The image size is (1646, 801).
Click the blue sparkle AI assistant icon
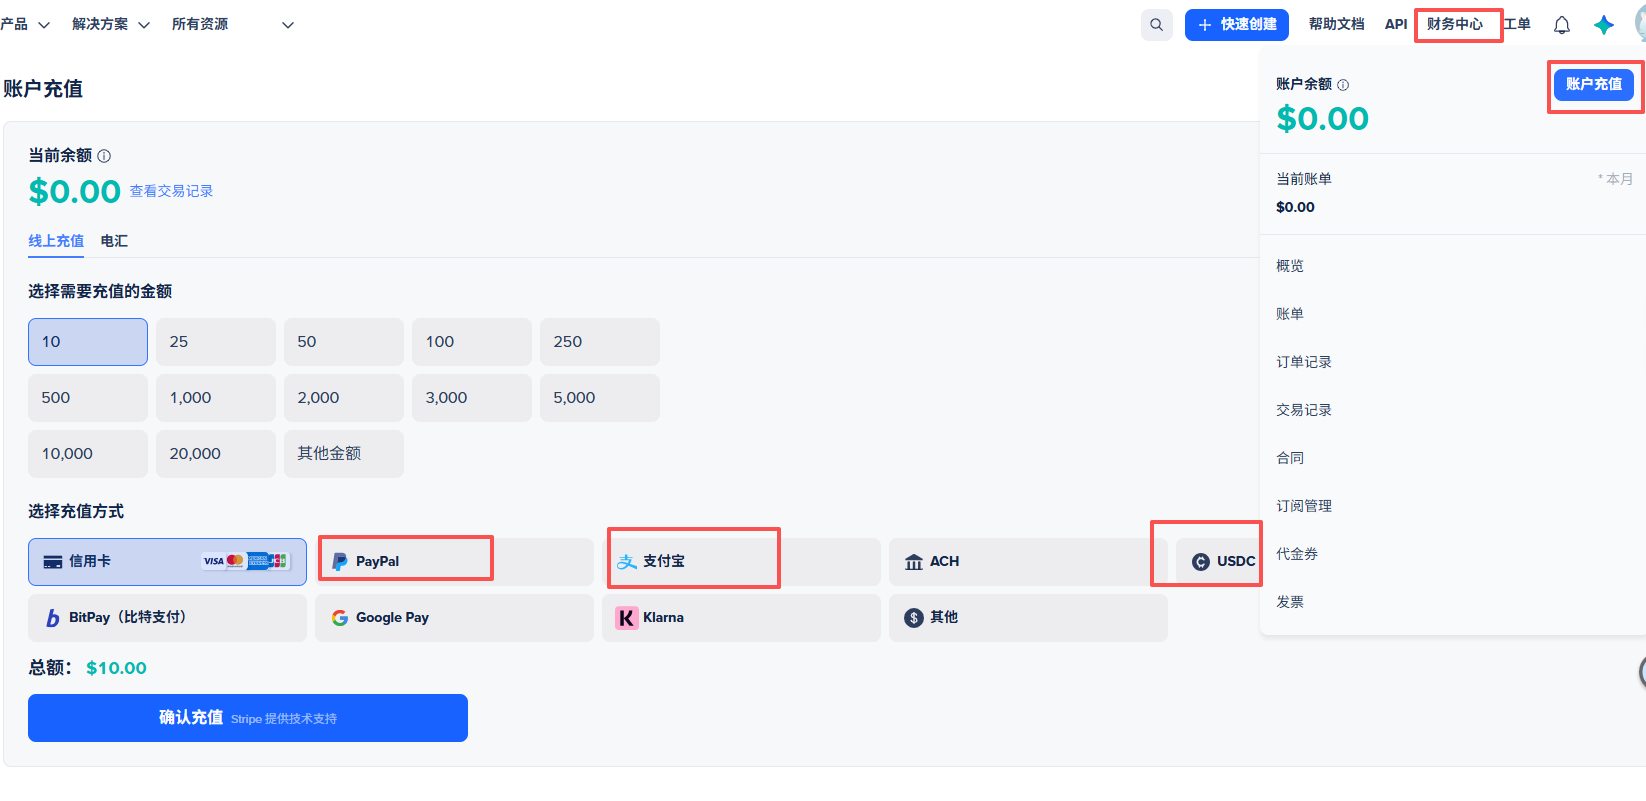pyautogui.click(x=1604, y=25)
